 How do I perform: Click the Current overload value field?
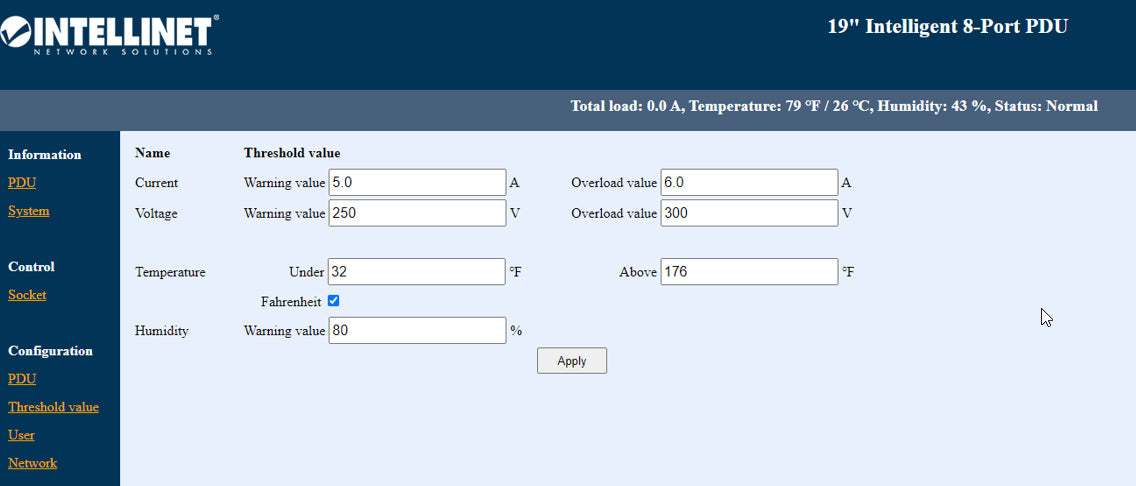(x=748, y=183)
